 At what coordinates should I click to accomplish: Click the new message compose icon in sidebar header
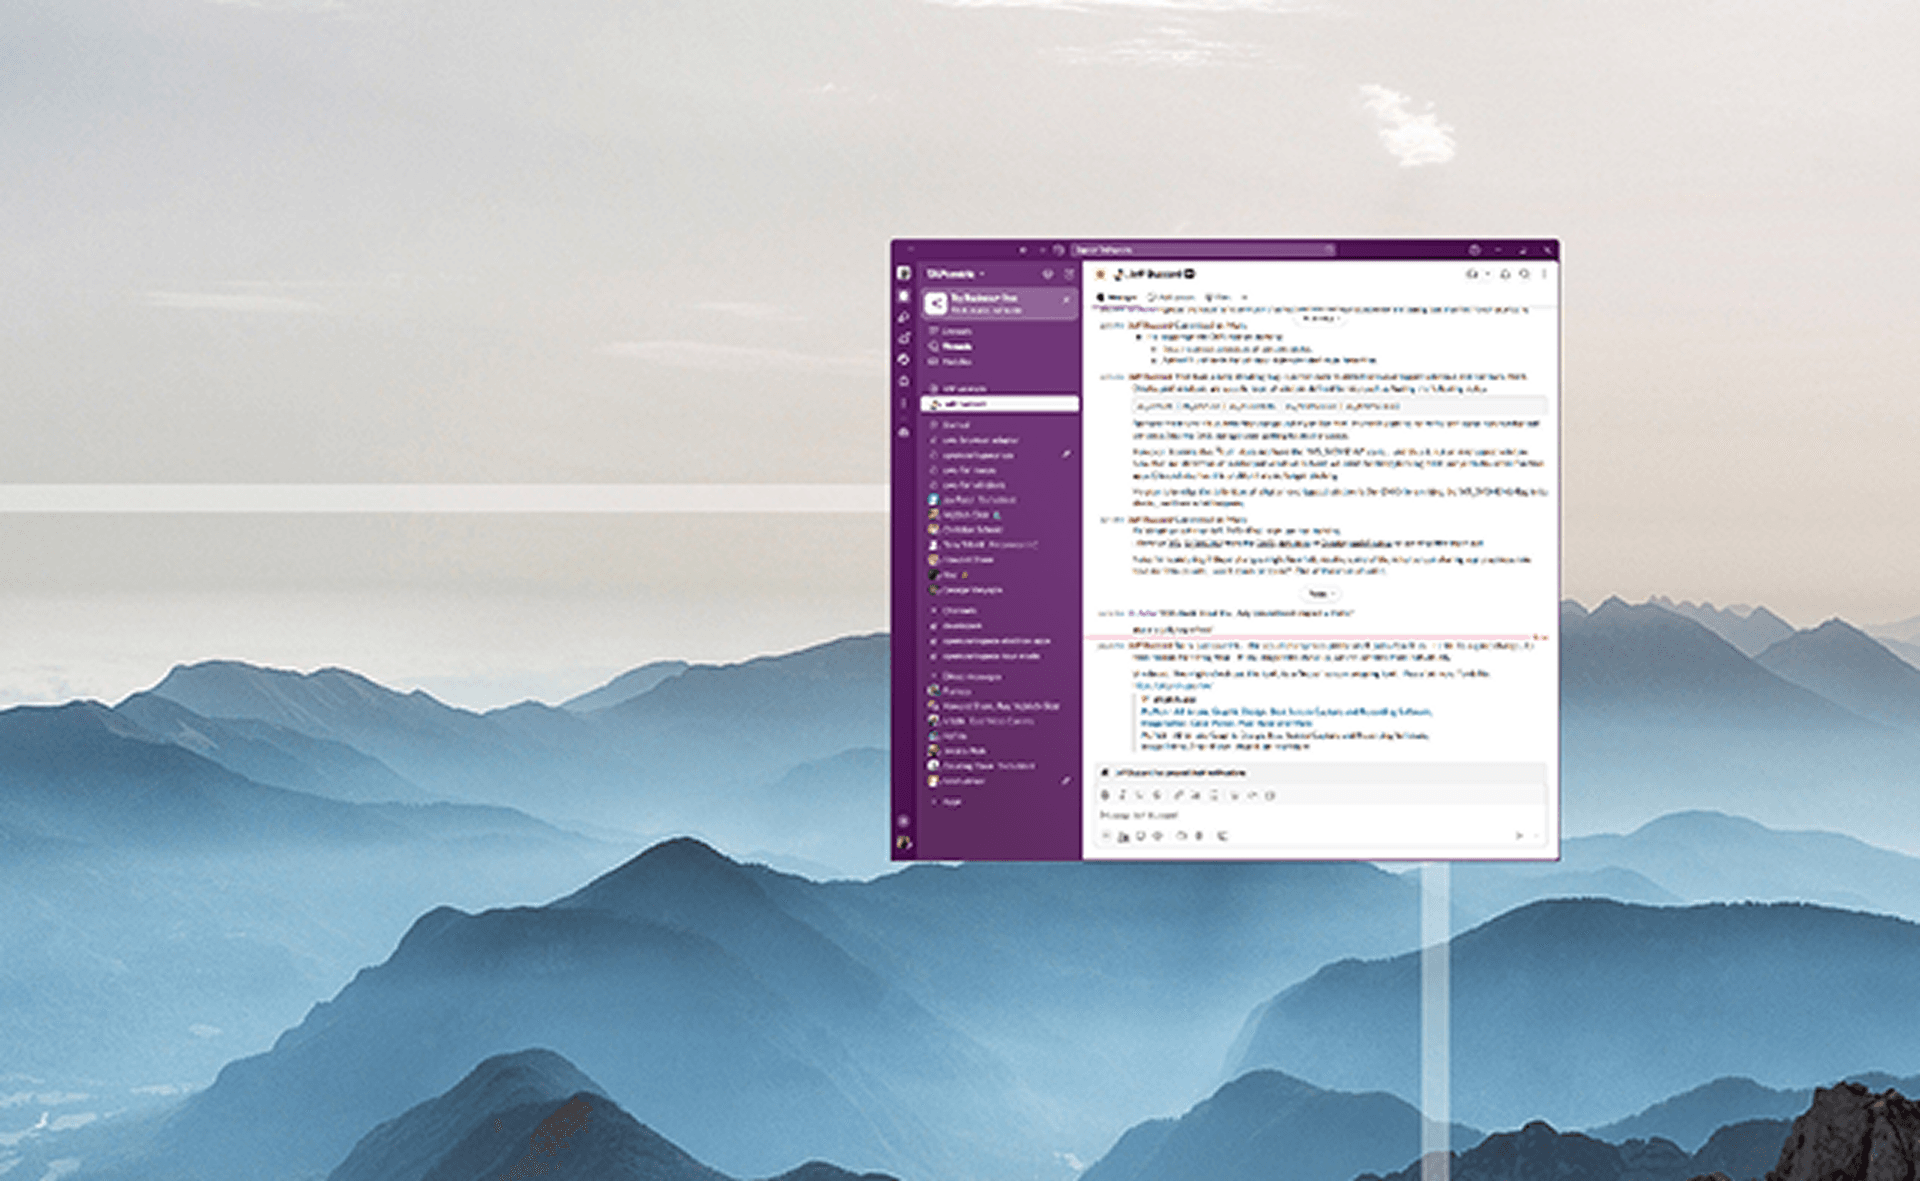point(1068,274)
